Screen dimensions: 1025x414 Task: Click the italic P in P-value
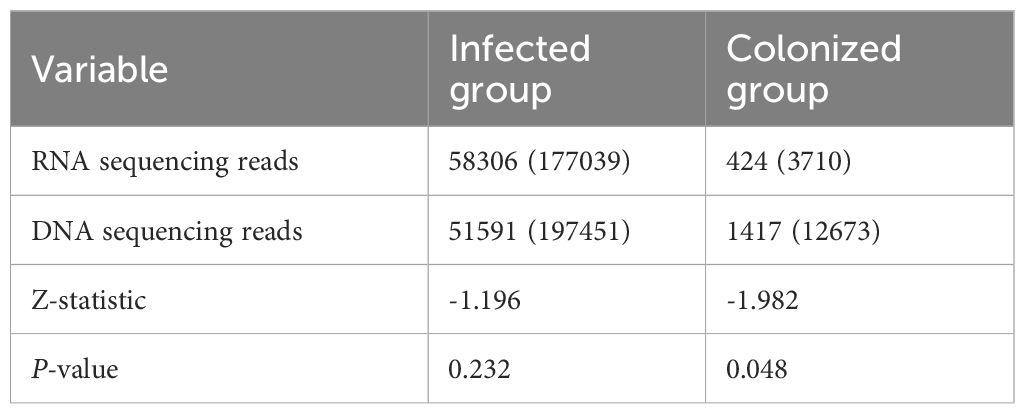(x=38, y=370)
